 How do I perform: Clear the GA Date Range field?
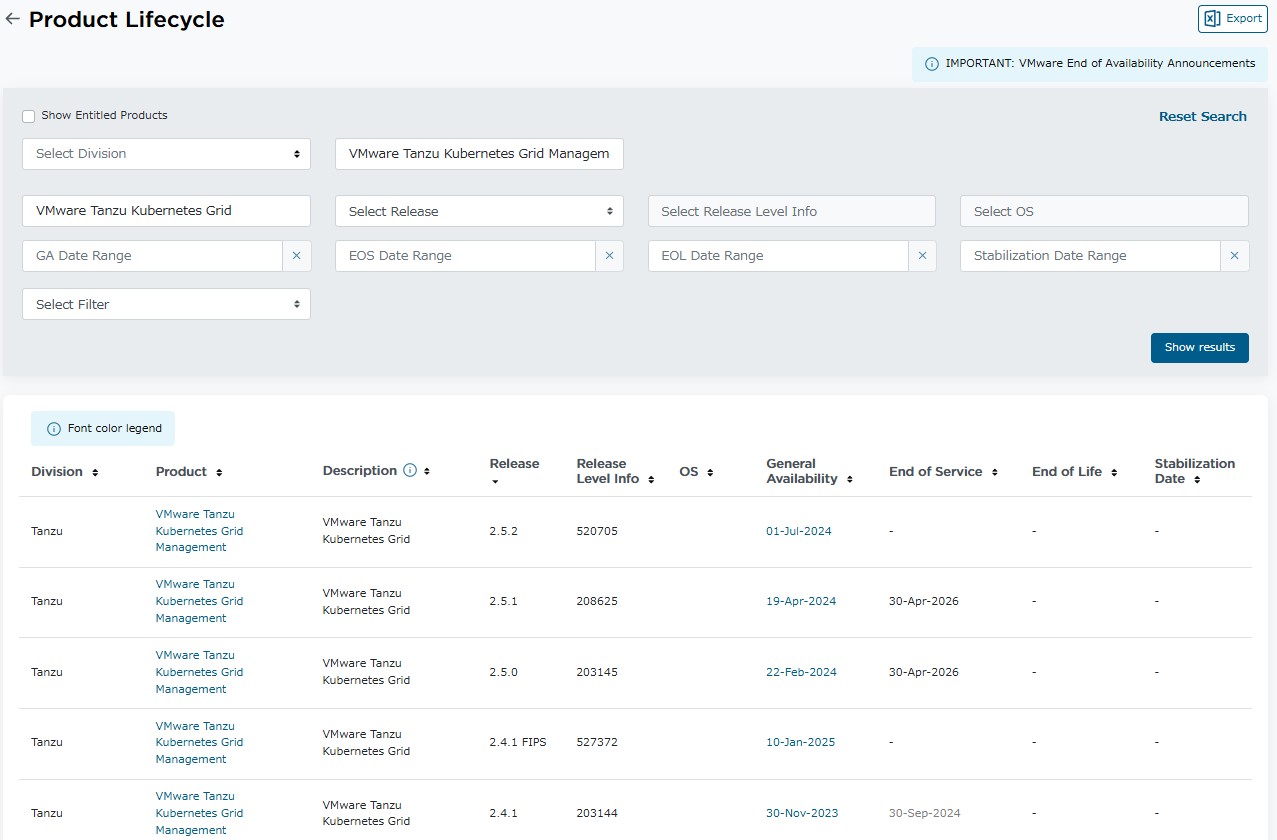click(x=296, y=256)
